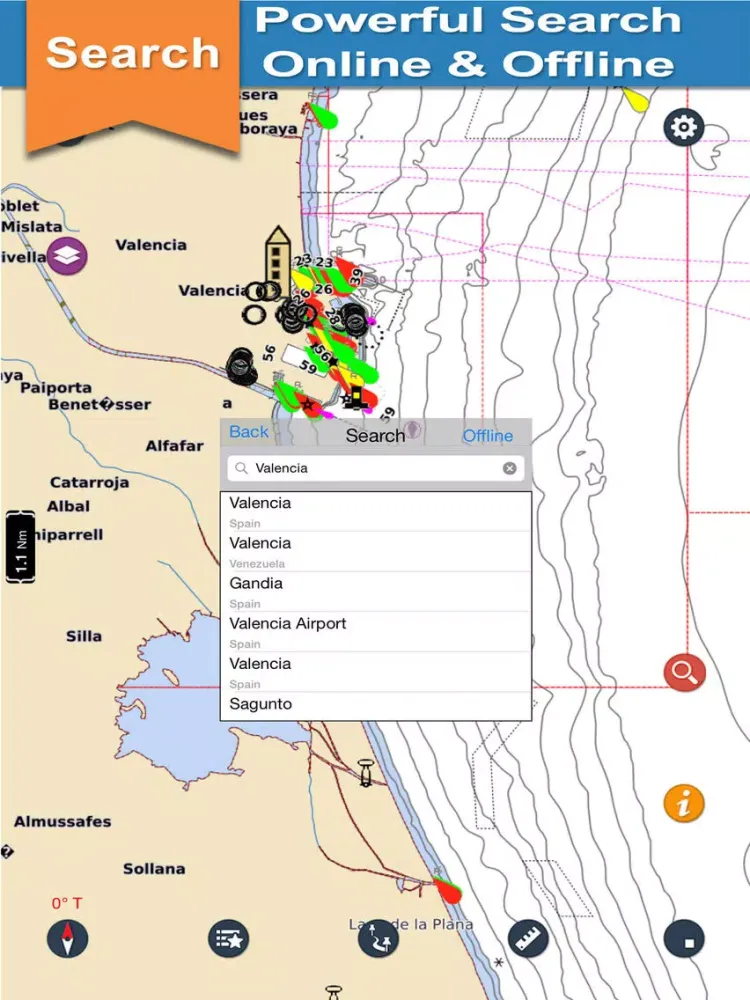Choose the Gandia Spain result

point(376,592)
